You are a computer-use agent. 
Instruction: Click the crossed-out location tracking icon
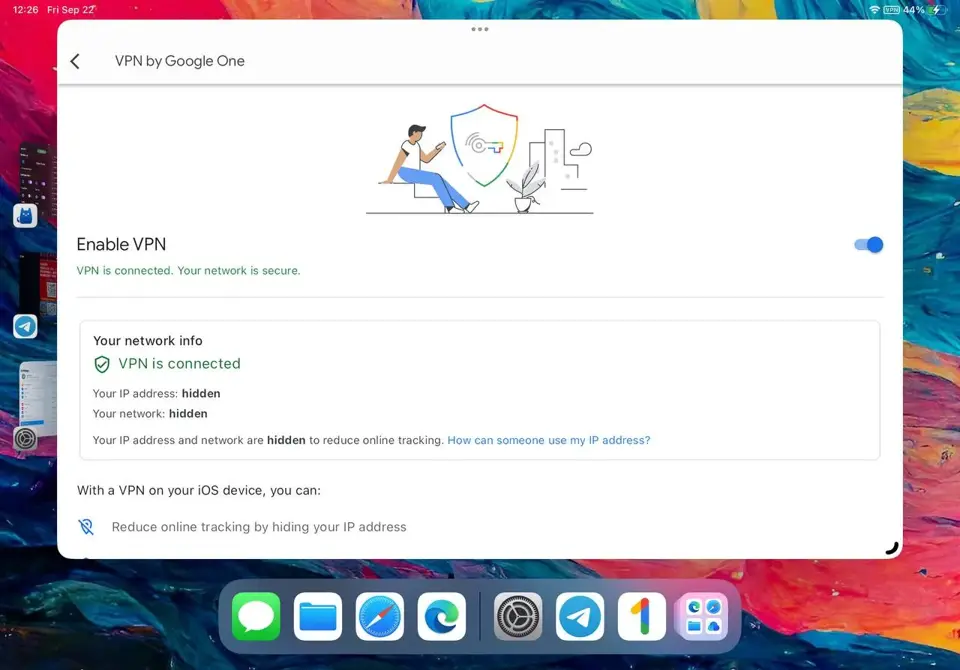[86, 527]
